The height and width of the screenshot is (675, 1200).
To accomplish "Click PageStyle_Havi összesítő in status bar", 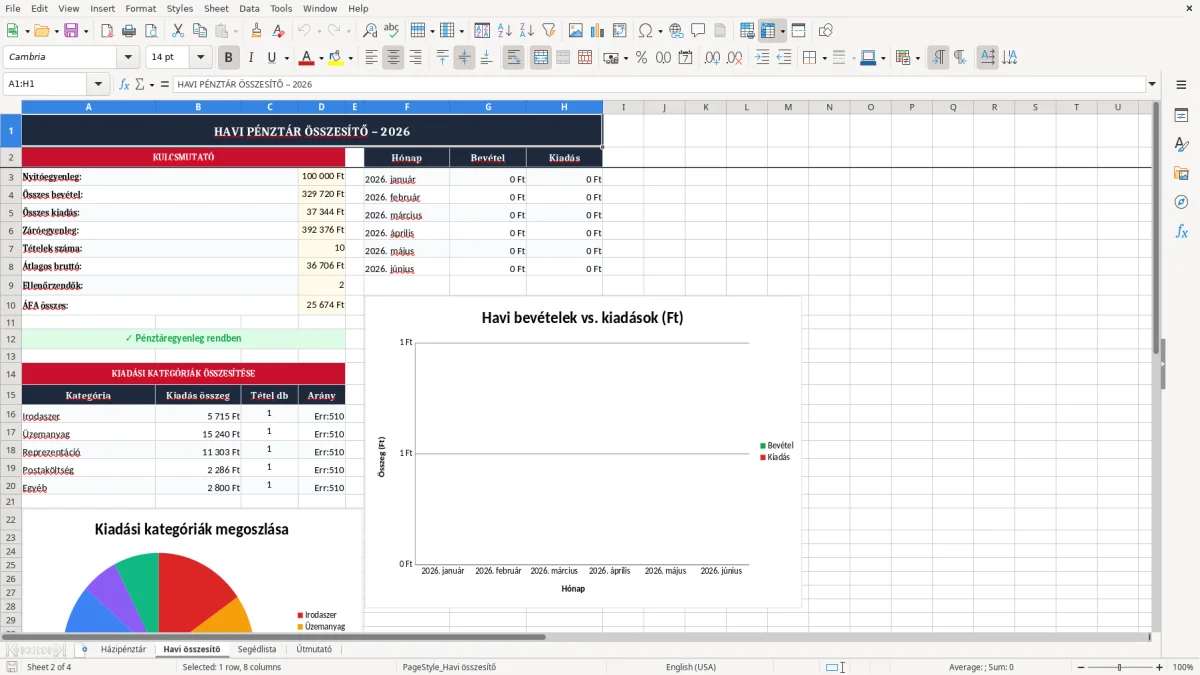I will point(449,667).
